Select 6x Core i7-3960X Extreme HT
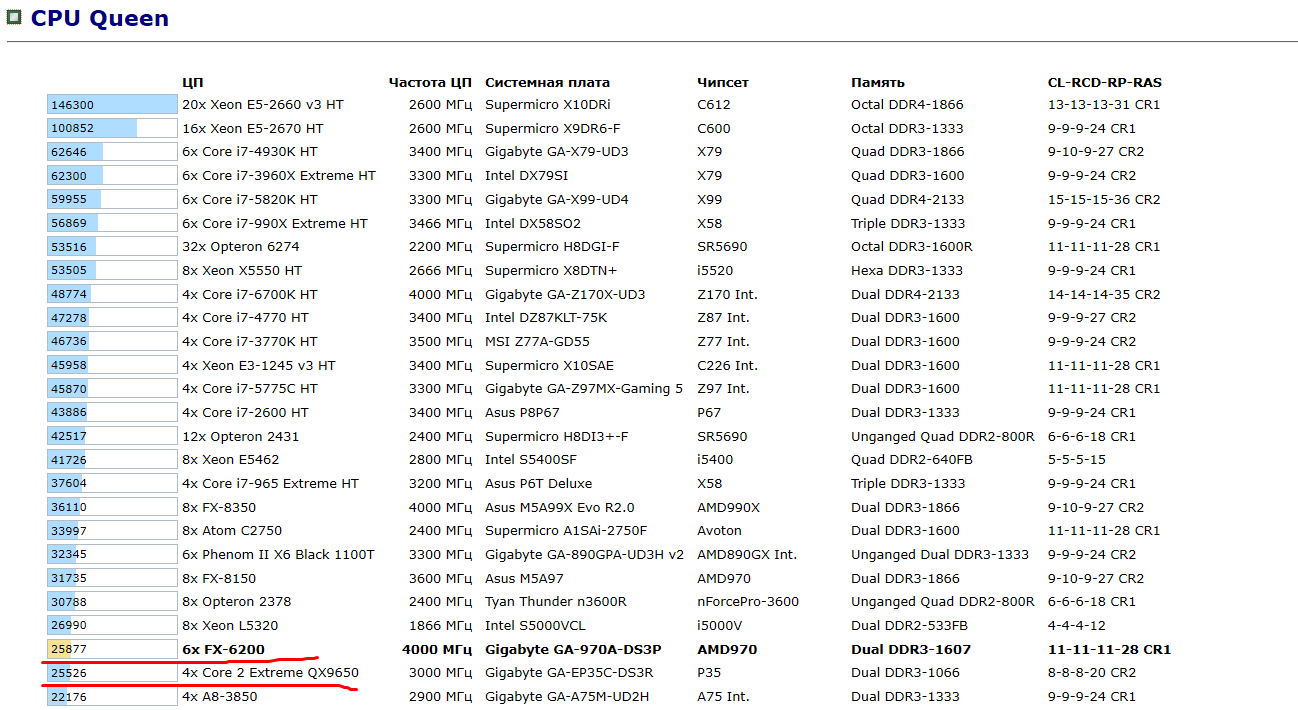This screenshot has height=710, width=1298. pos(279,176)
